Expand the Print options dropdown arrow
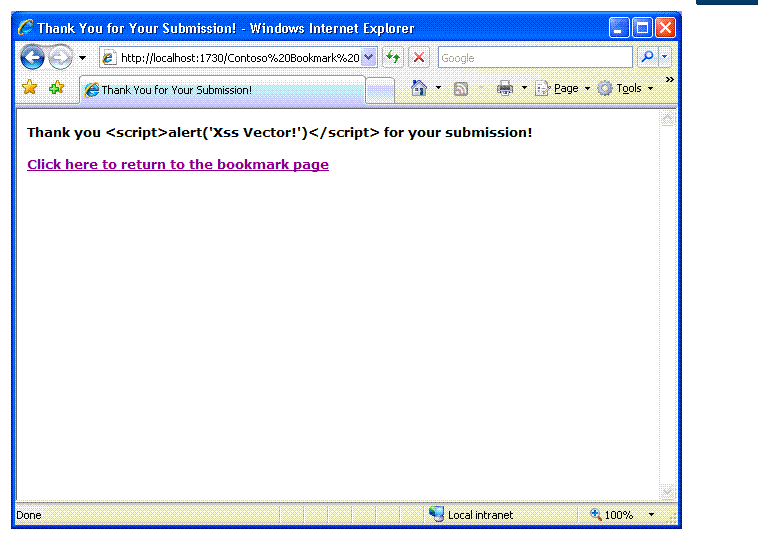758x541 pixels. (524, 88)
